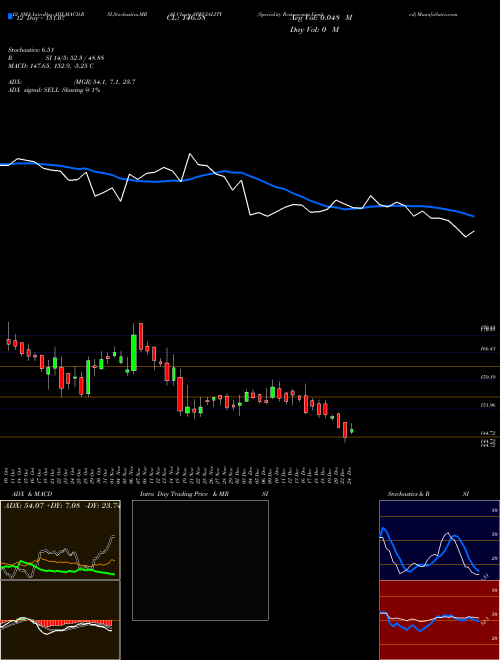Click the 'Day Vol: 0 M' label
Image resolution: width=500 pixels, height=660 pixels.
click(x=314, y=30)
